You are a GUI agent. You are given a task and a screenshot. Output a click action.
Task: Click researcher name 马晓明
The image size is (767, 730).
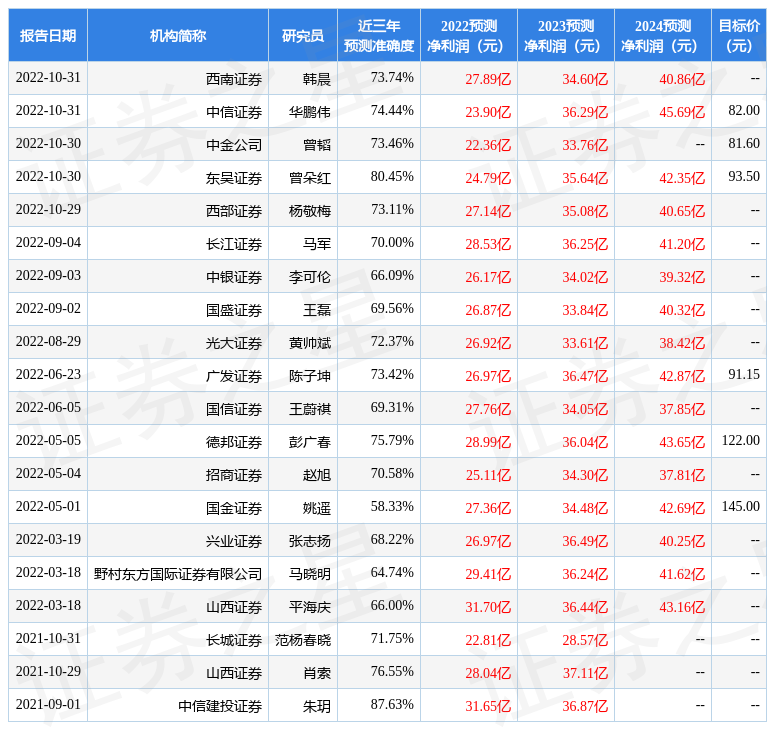310,574
